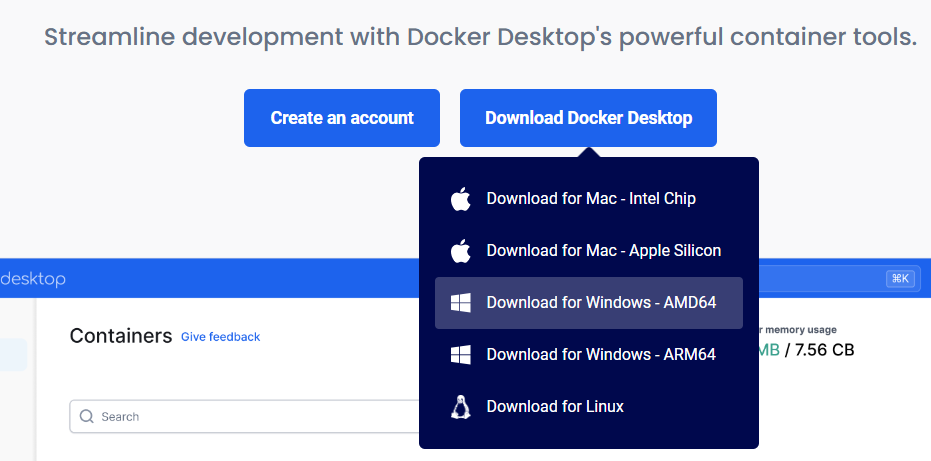Select Download for Windows - AMD64
Viewport: 931px width, 461px height.
588,303
